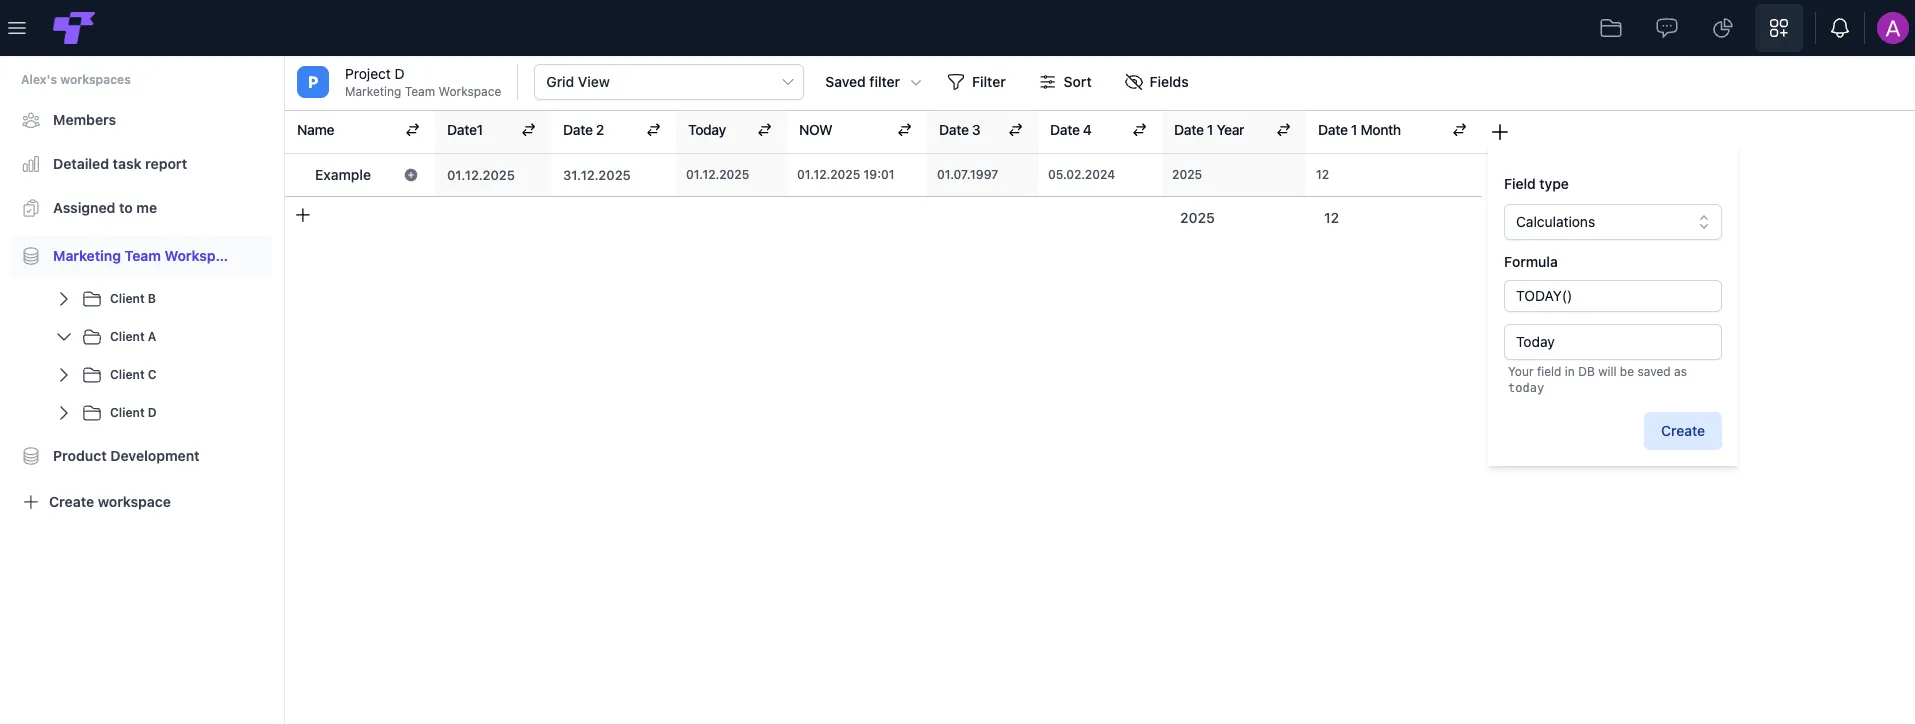Open the chat messages icon
Image resolution: width=1915 pixels, height=724 pixels.
point(1667,28)
